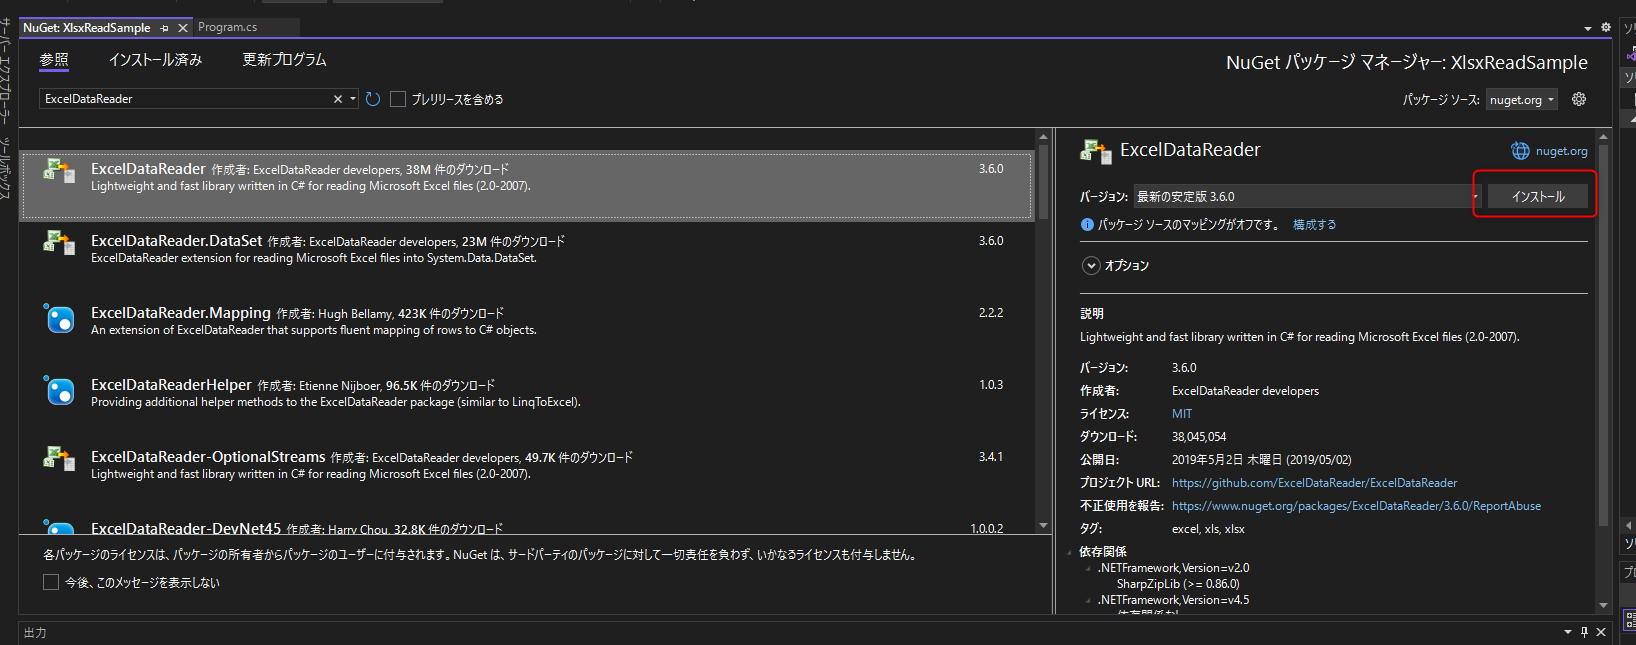Switch to the Updates (更新プログラム) tab

[284, 60]
